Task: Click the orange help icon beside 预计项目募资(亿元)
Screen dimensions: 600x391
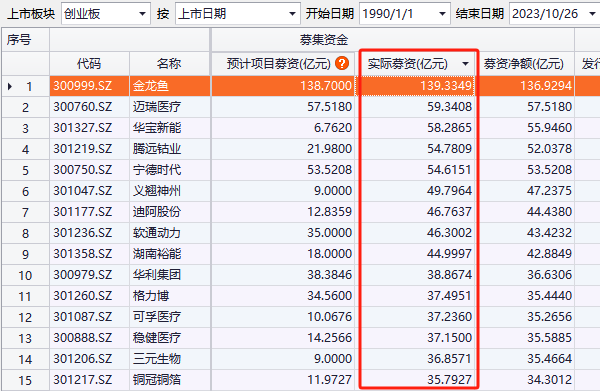Action: [342, 63]
